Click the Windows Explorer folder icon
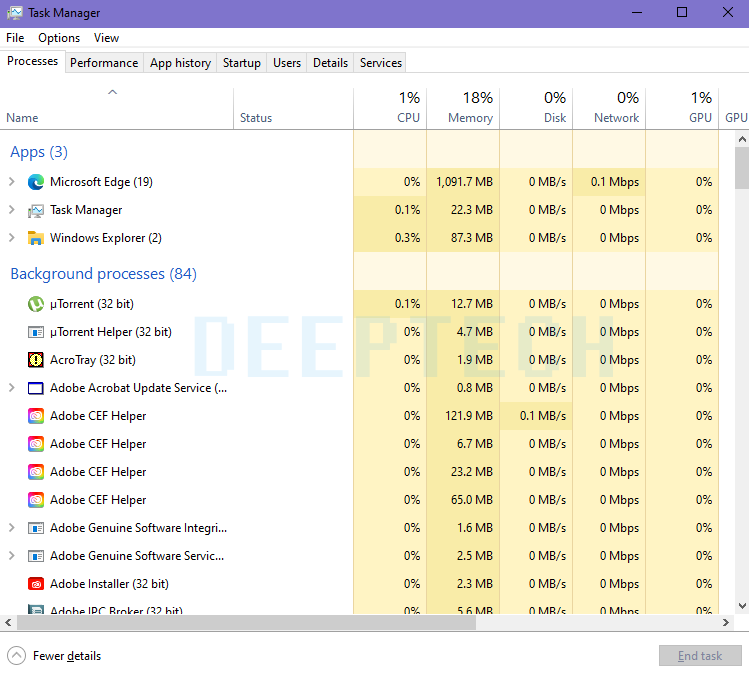 36,238
